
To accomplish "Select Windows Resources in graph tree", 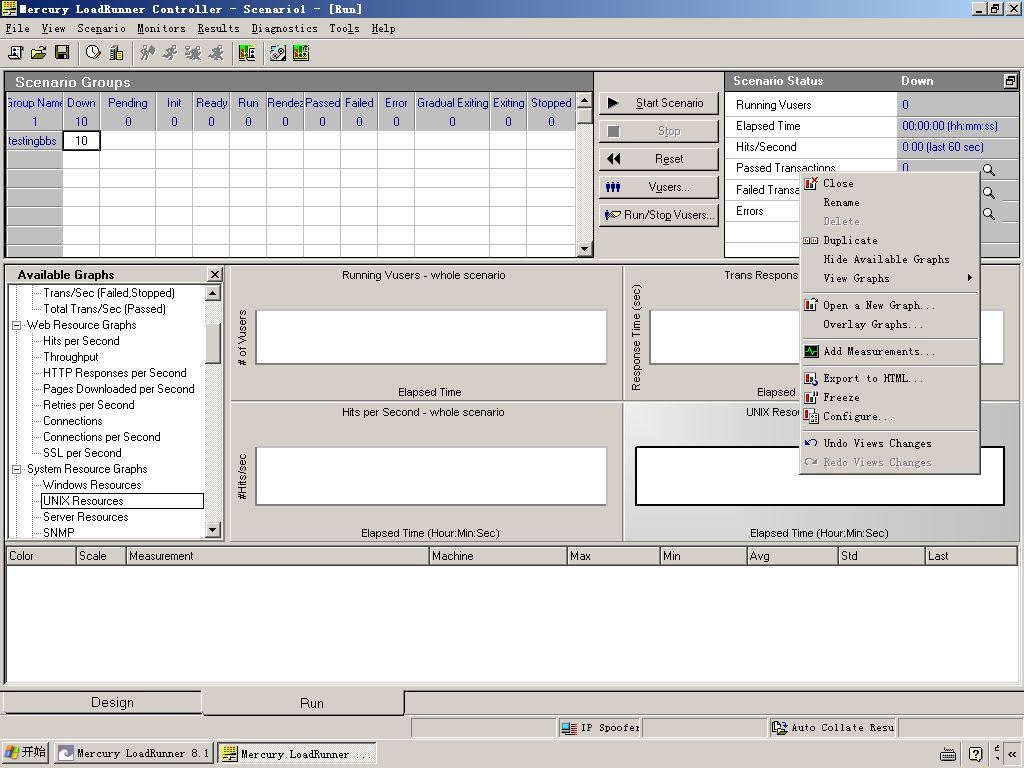I will click(x=92, y=485).
